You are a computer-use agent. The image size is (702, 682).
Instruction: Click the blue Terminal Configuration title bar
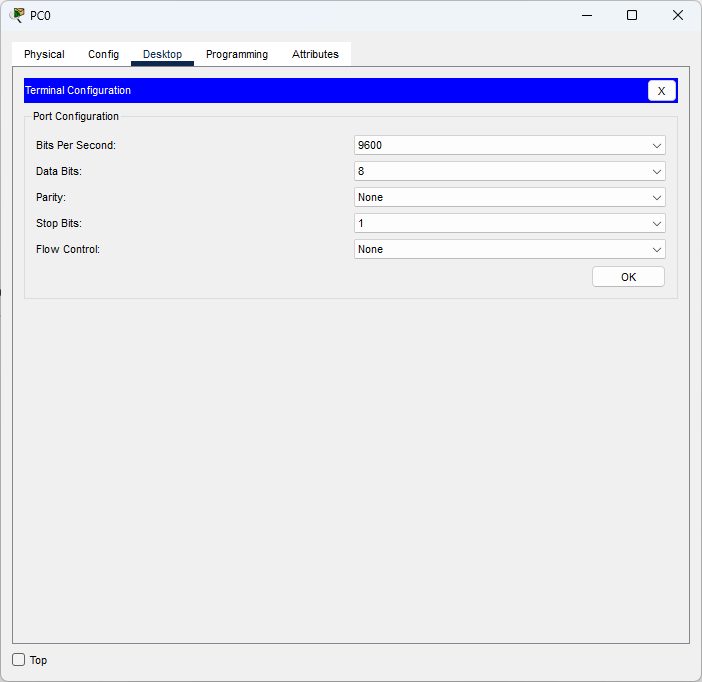330,91
